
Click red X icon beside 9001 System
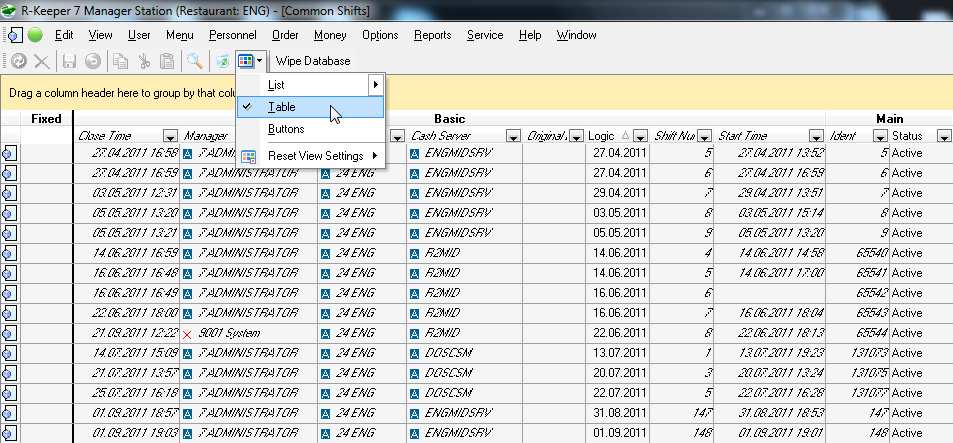(x=187, y=334)
